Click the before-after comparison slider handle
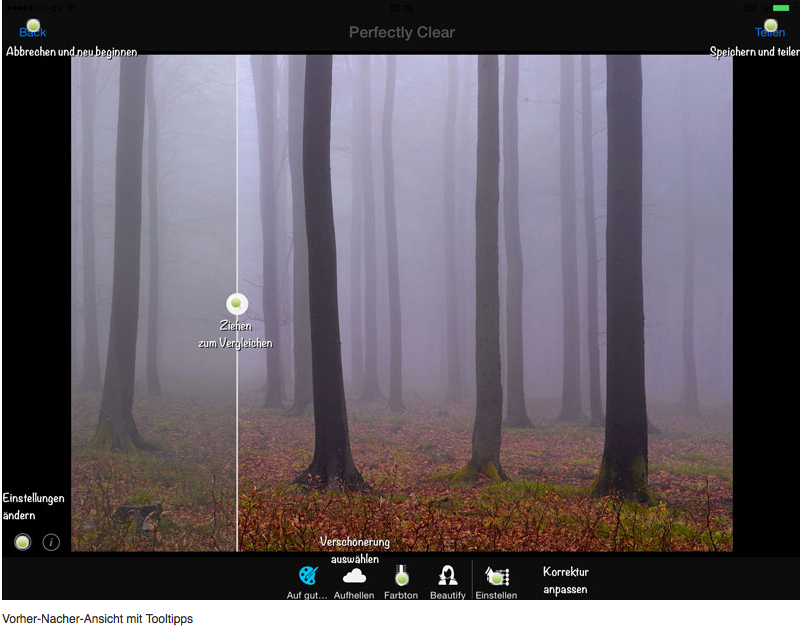800x630 pixels. (x=237, y=302)
